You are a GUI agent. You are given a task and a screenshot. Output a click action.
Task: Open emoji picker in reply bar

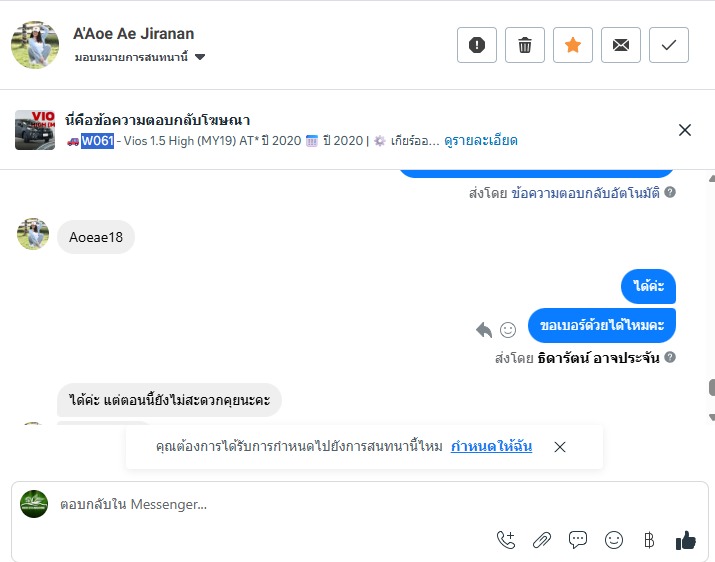614,540
